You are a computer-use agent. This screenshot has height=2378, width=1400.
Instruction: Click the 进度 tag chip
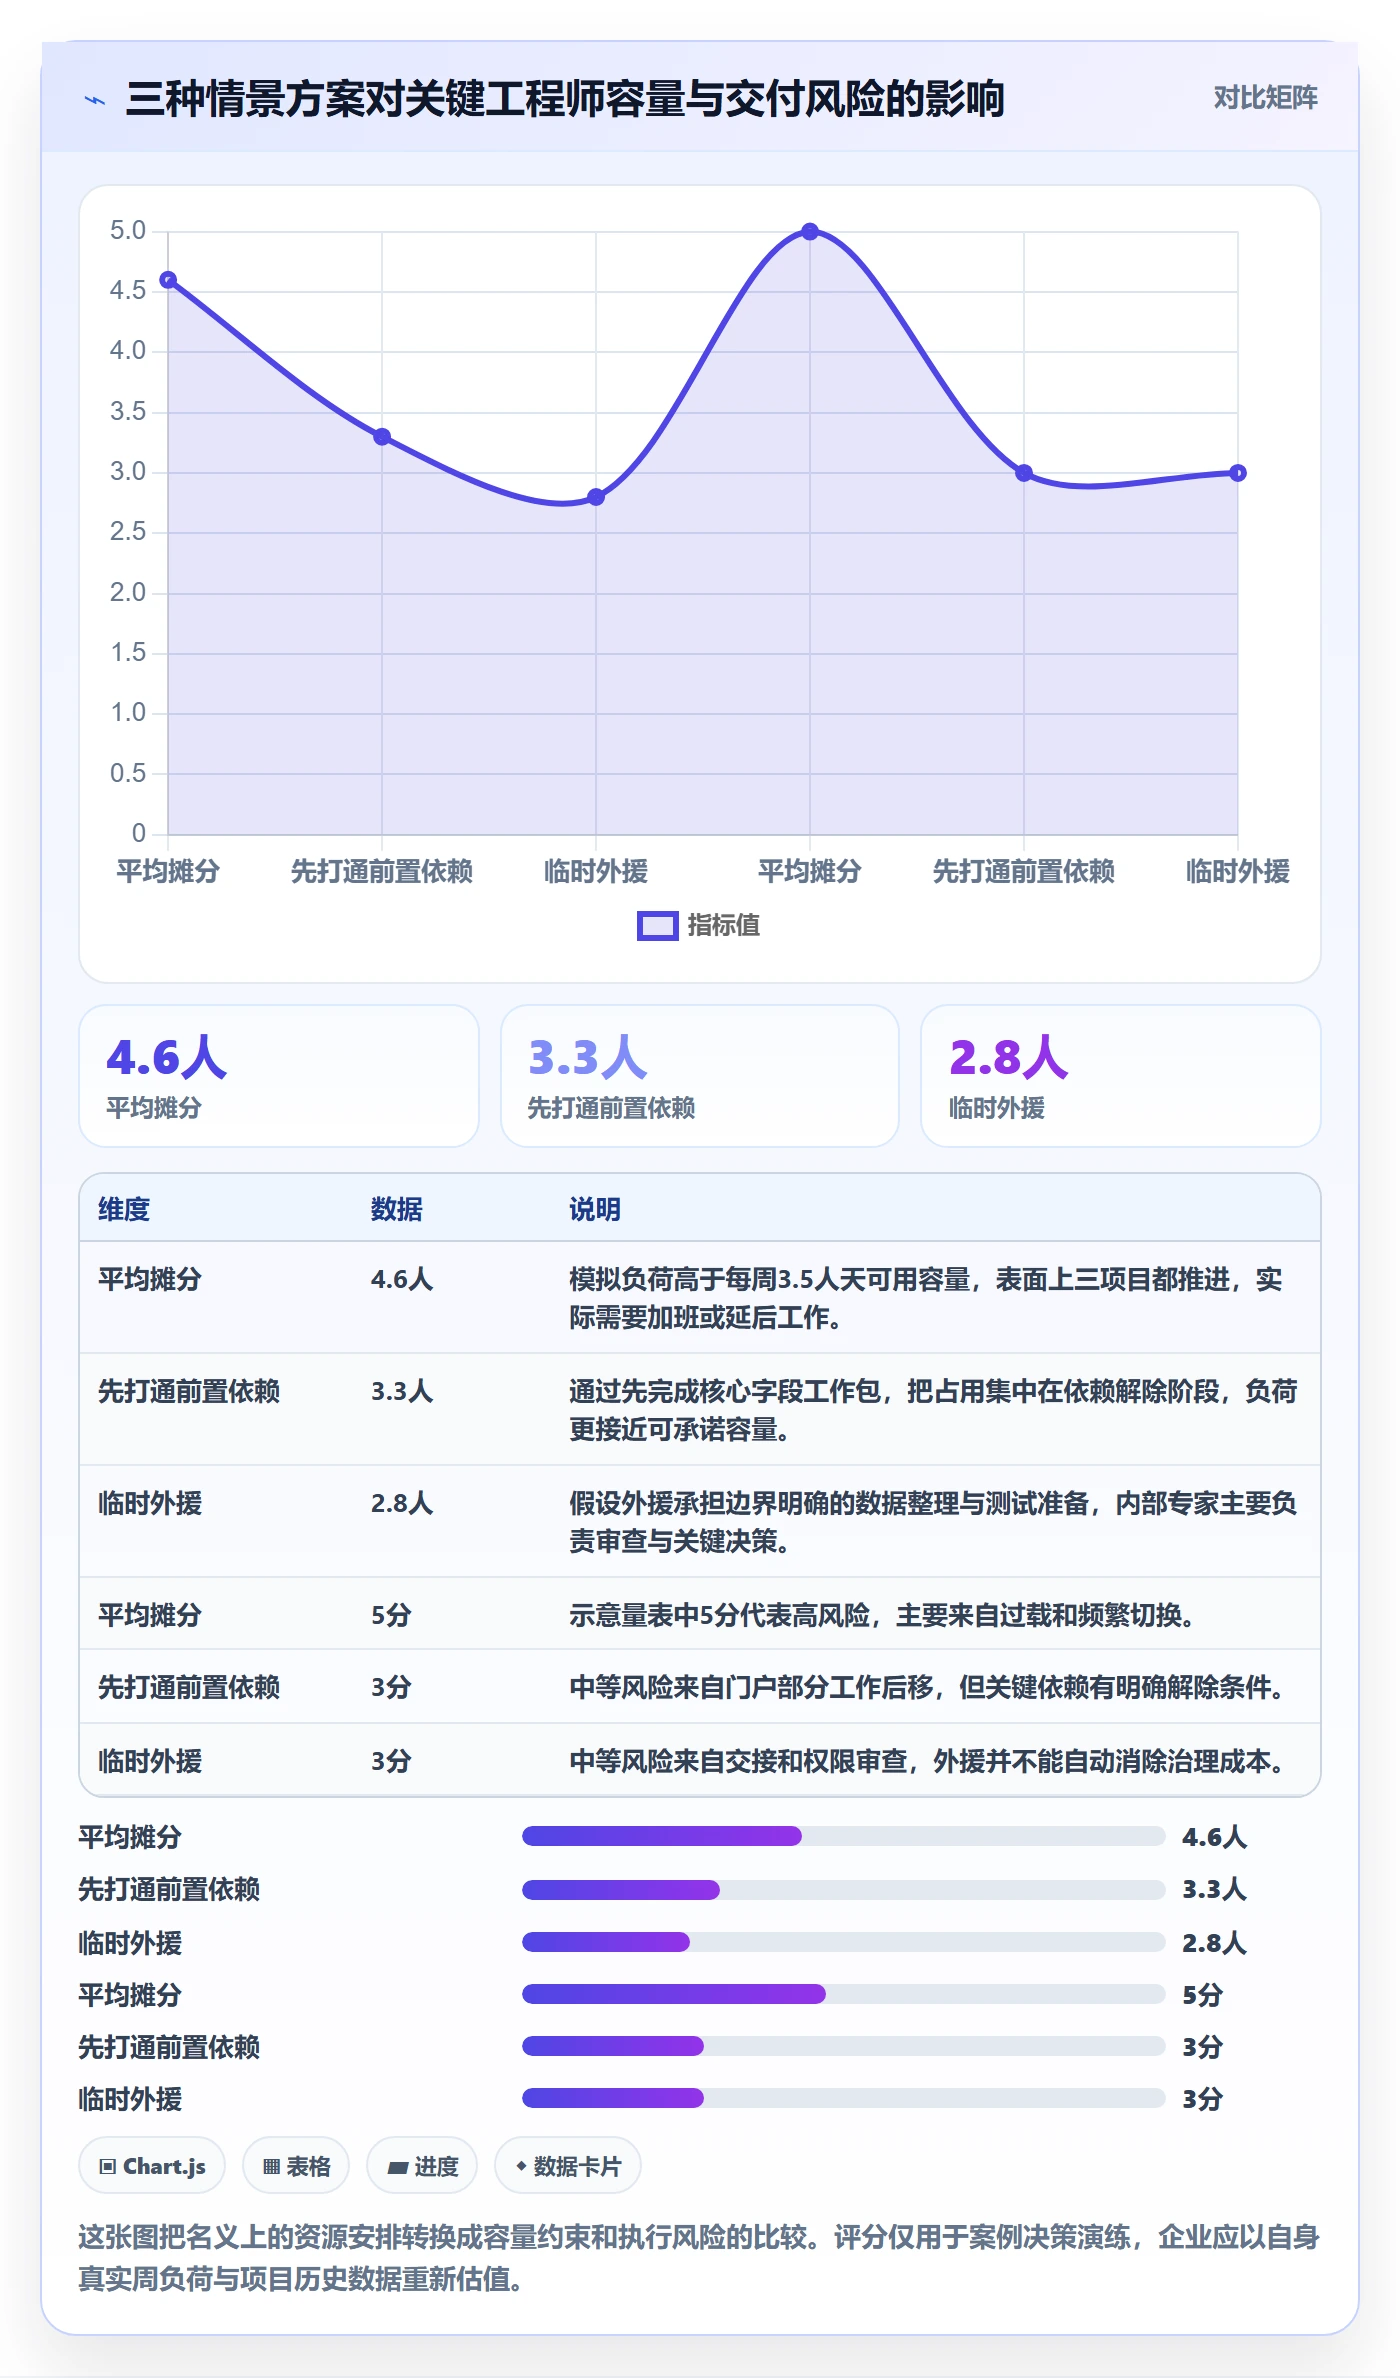422,2165
